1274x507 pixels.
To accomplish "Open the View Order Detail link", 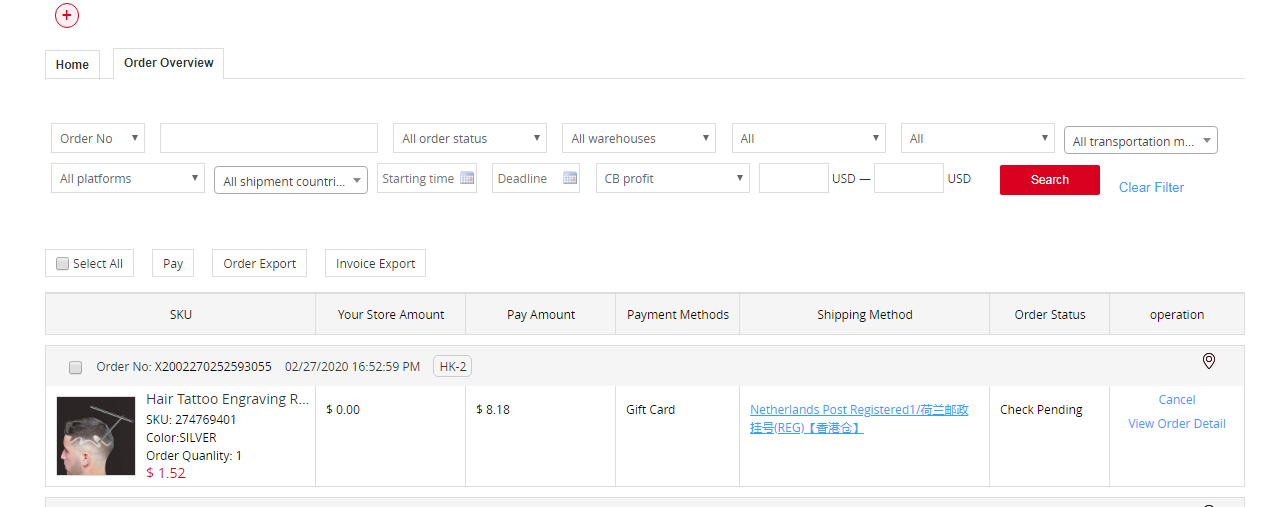I will point(1176,424).
